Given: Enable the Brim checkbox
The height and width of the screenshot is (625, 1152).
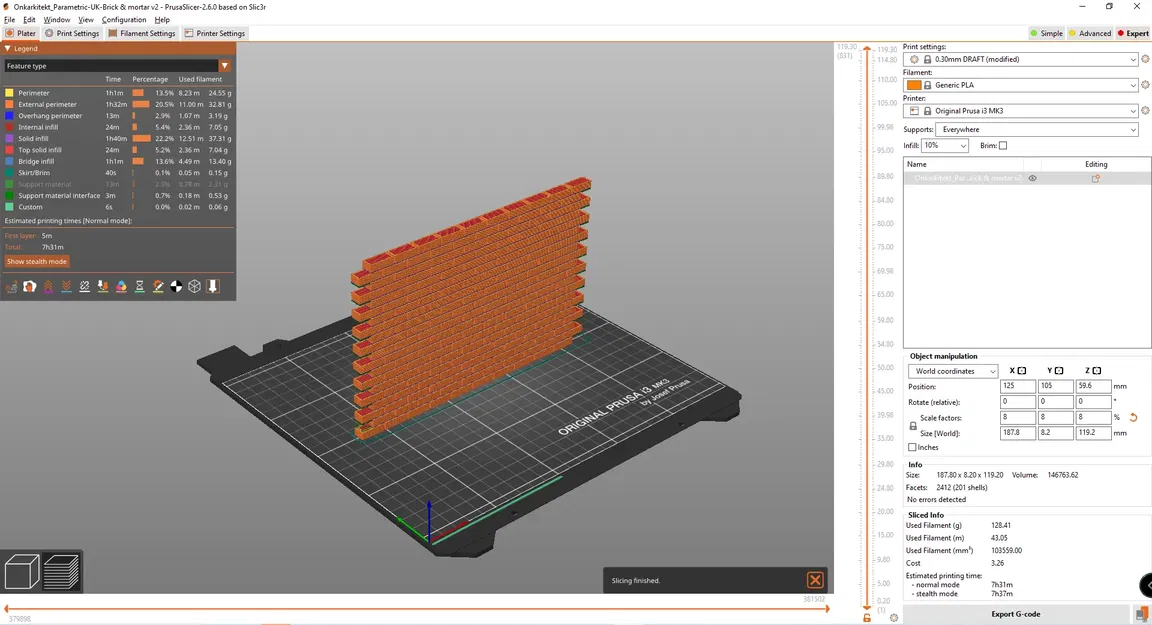Looking at the screenshot, I should tap(1003, 145).
